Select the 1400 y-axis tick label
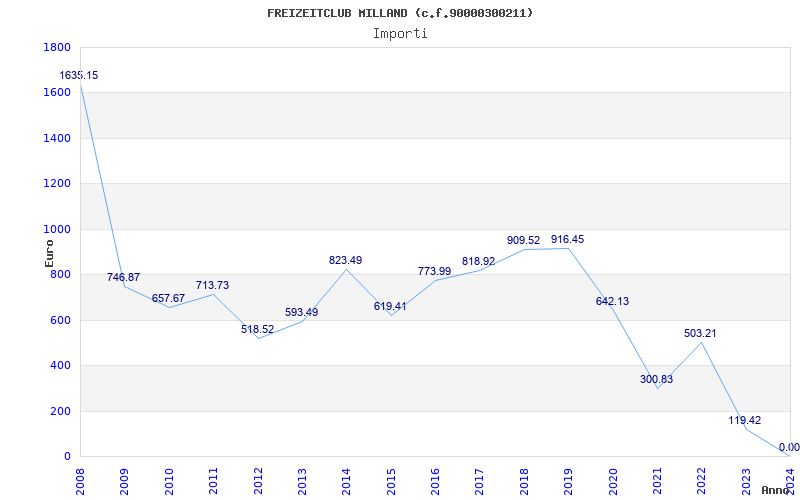This screenshot has height=500, width=800. pyautogui.click(x=57, y=138)
